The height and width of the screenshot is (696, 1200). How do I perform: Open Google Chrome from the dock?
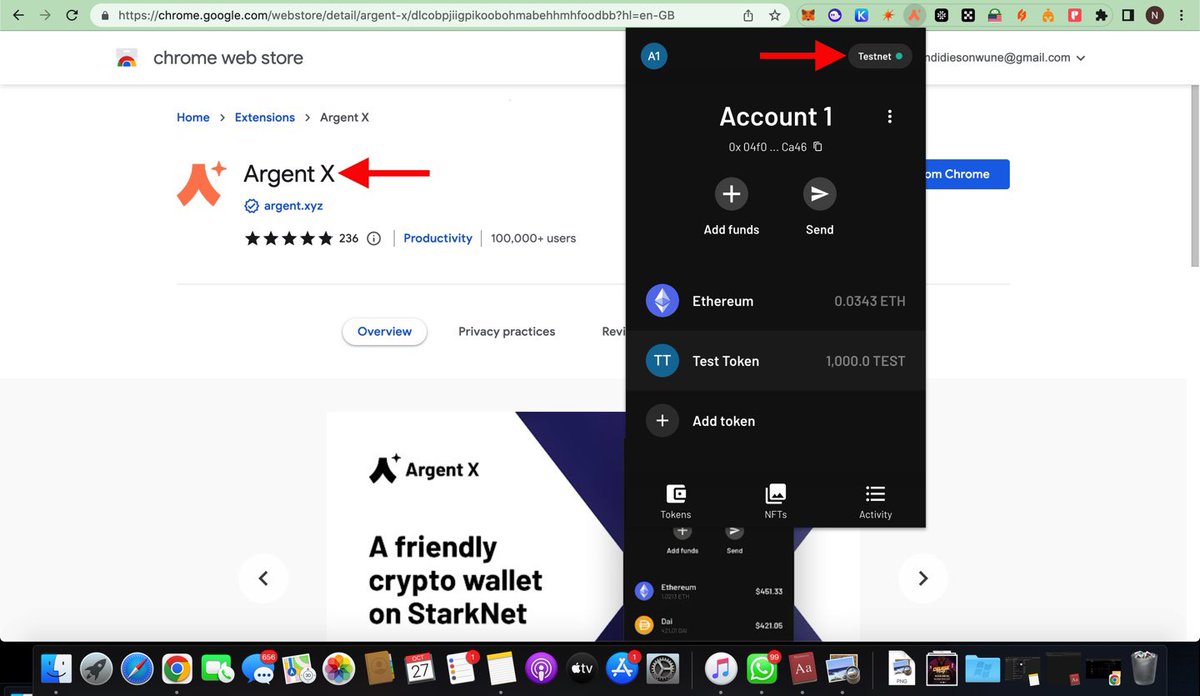click(x=177, y=668)
